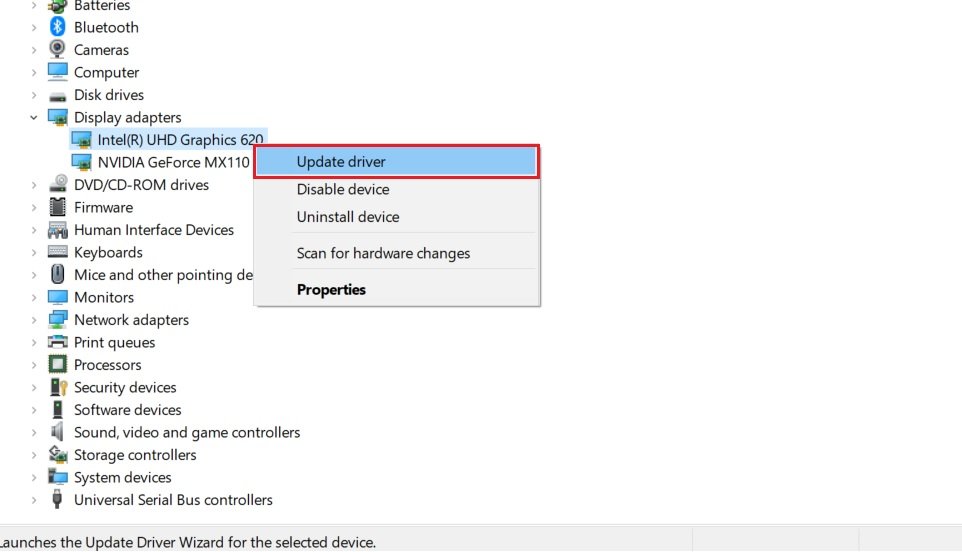
Task: Select the Print queues label
Action: [x=115, y=342]
